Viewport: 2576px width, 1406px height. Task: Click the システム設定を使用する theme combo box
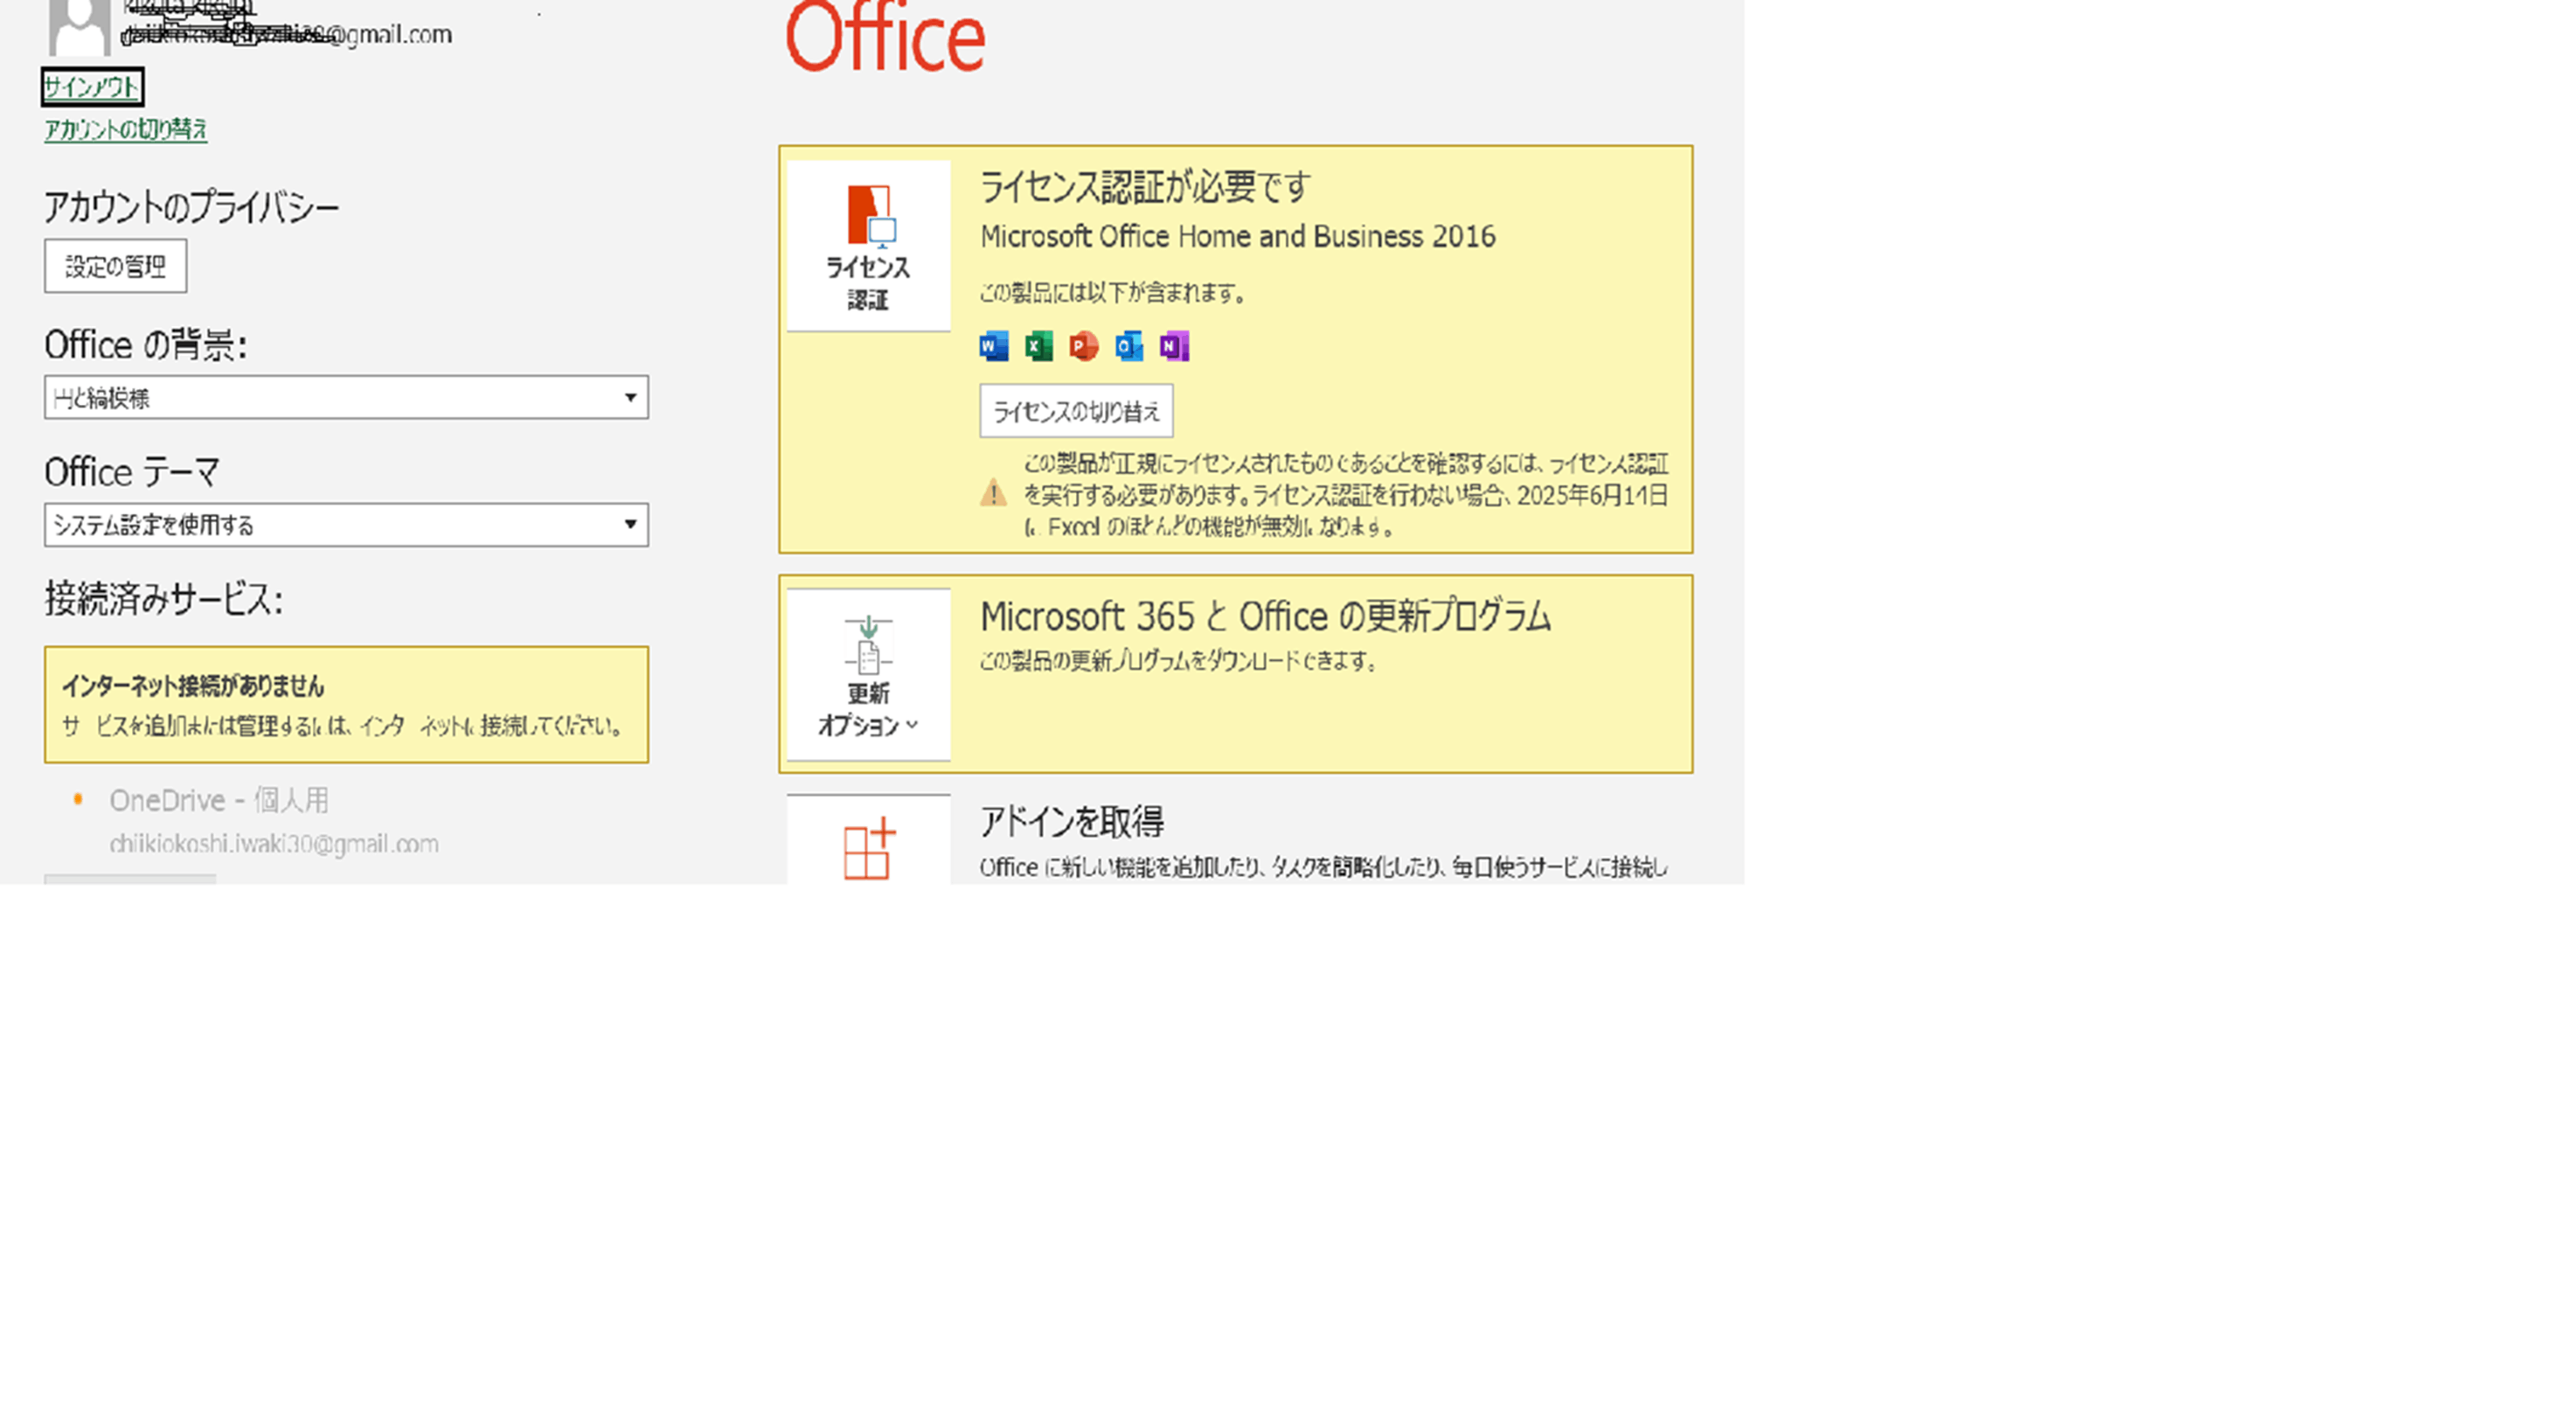[x=330, y=525]
